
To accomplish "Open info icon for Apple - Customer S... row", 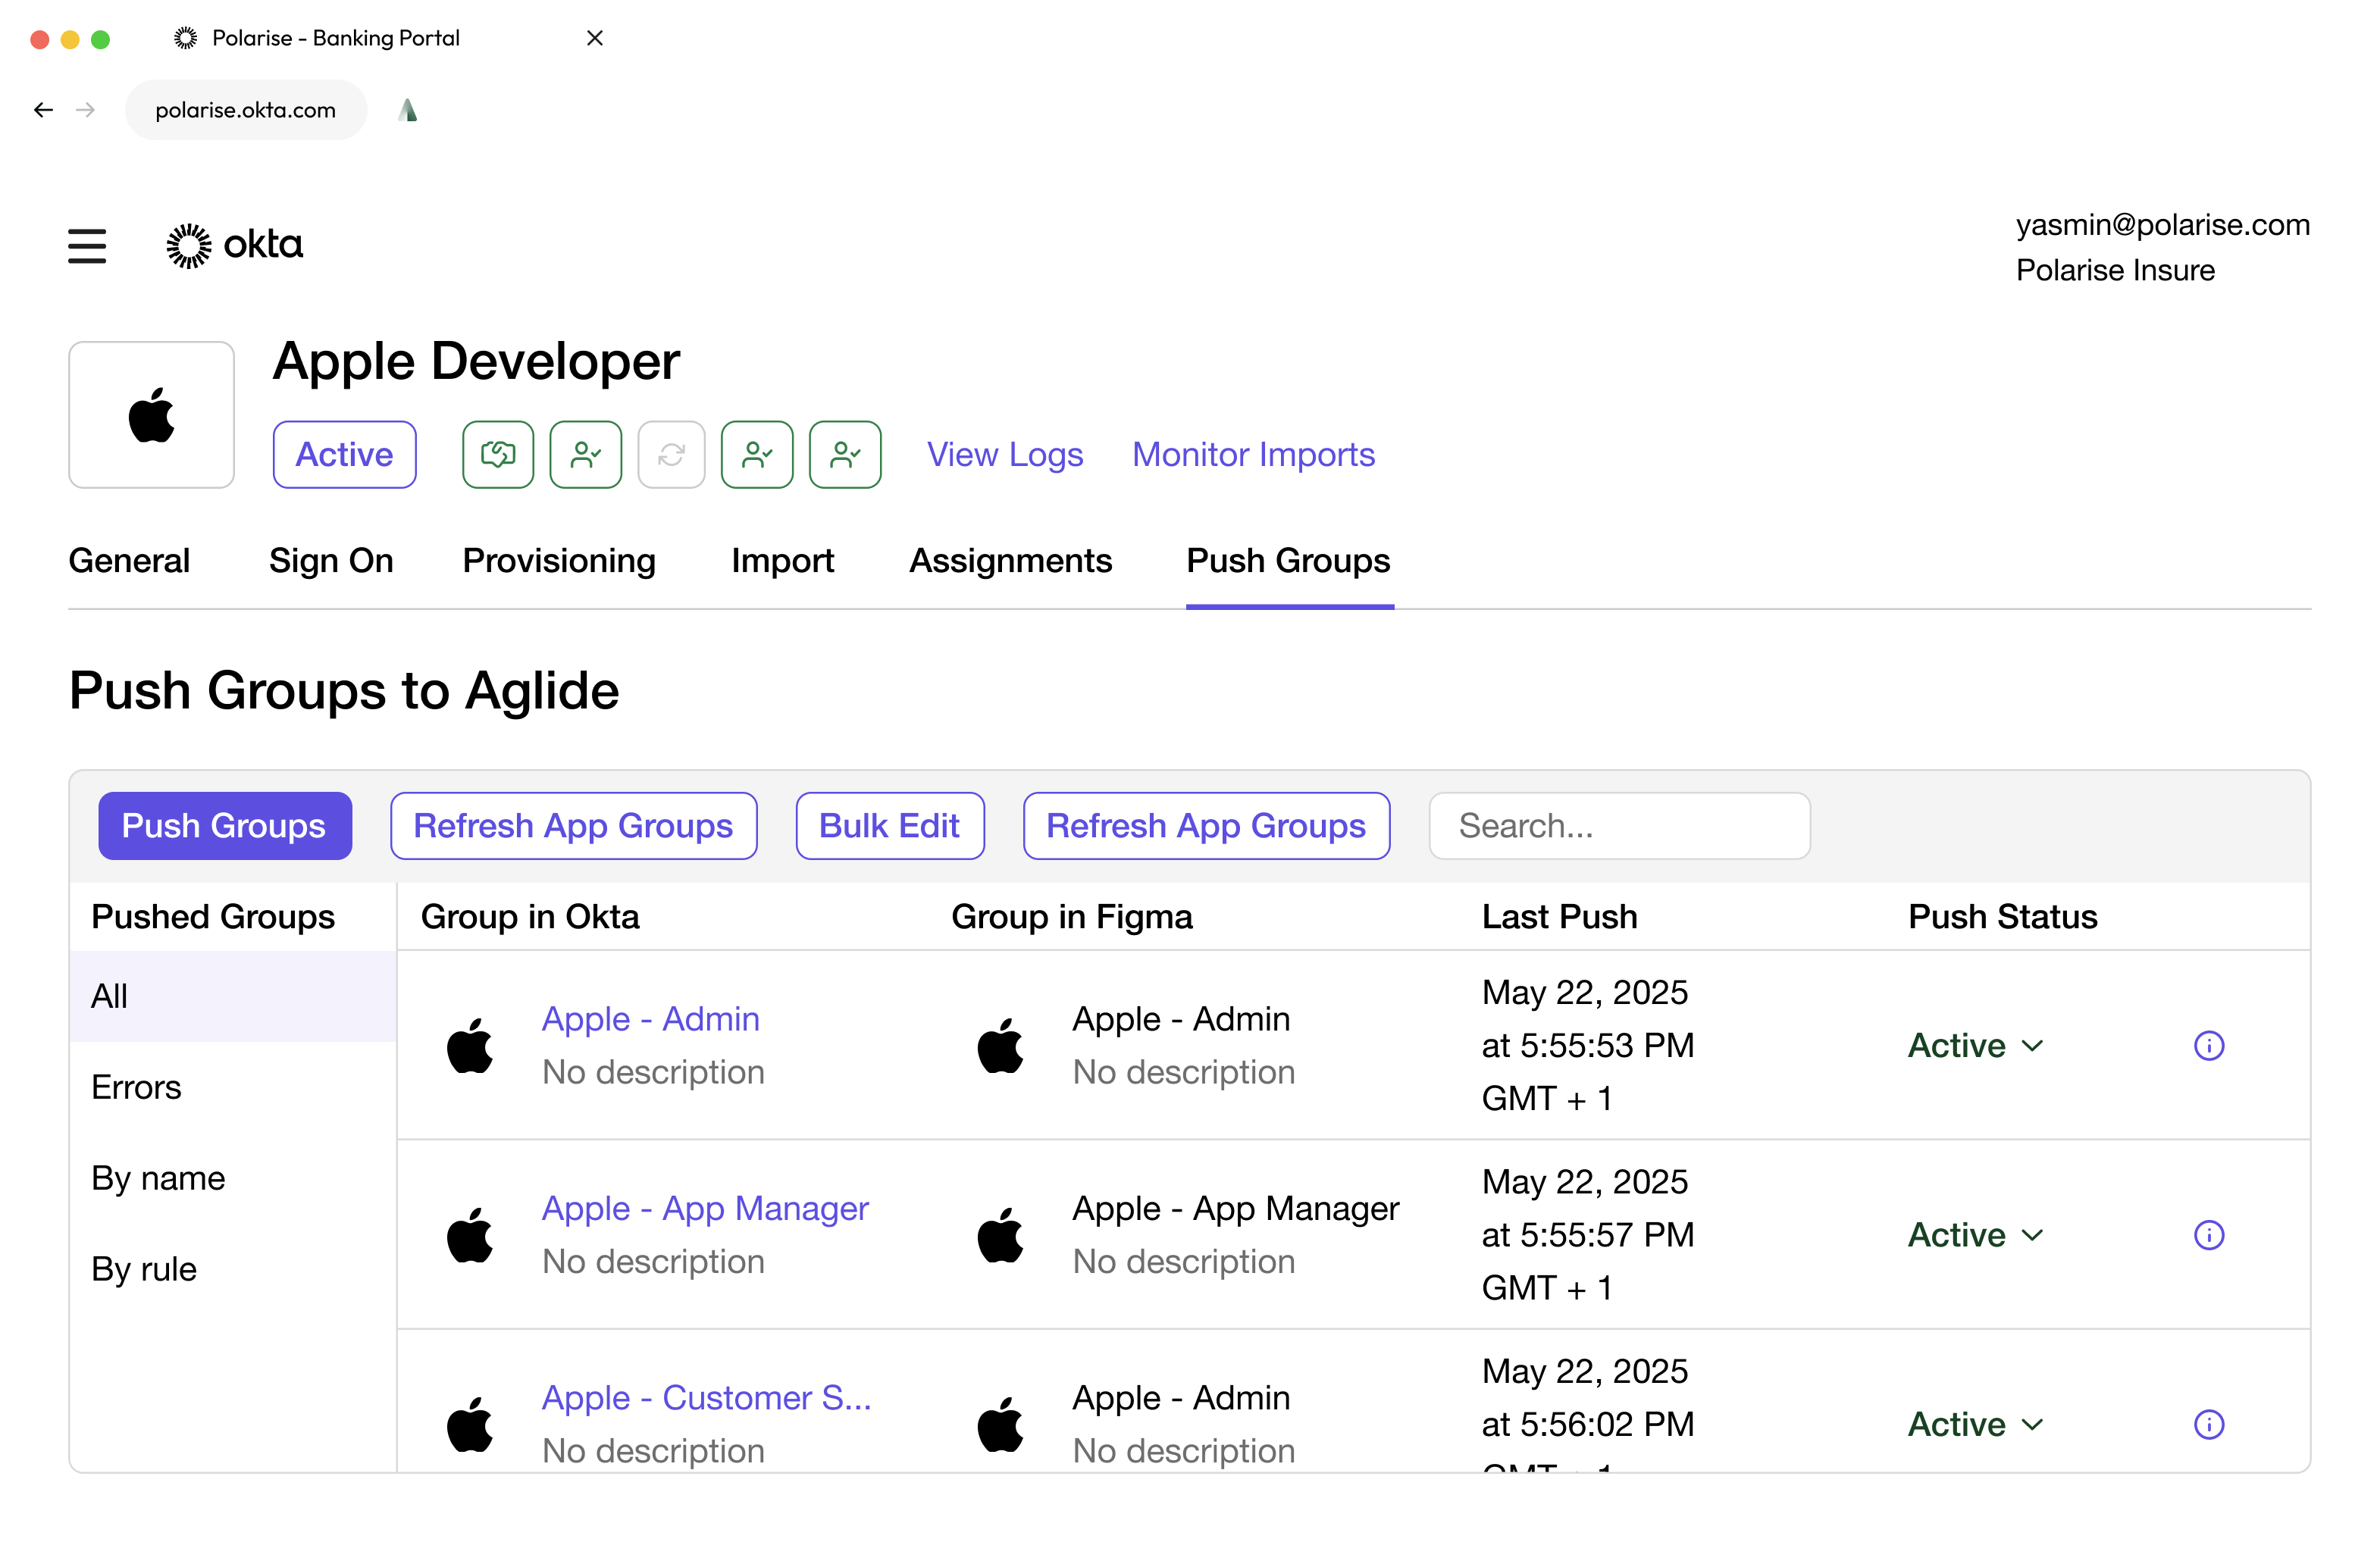I will tap(2209, 1425).
